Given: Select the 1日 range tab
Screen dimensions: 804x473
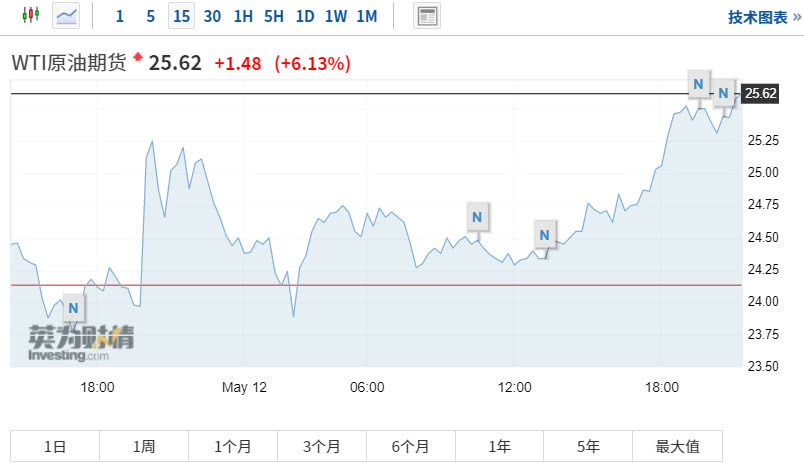Looking at the screenshot, I should pos(55,447).
